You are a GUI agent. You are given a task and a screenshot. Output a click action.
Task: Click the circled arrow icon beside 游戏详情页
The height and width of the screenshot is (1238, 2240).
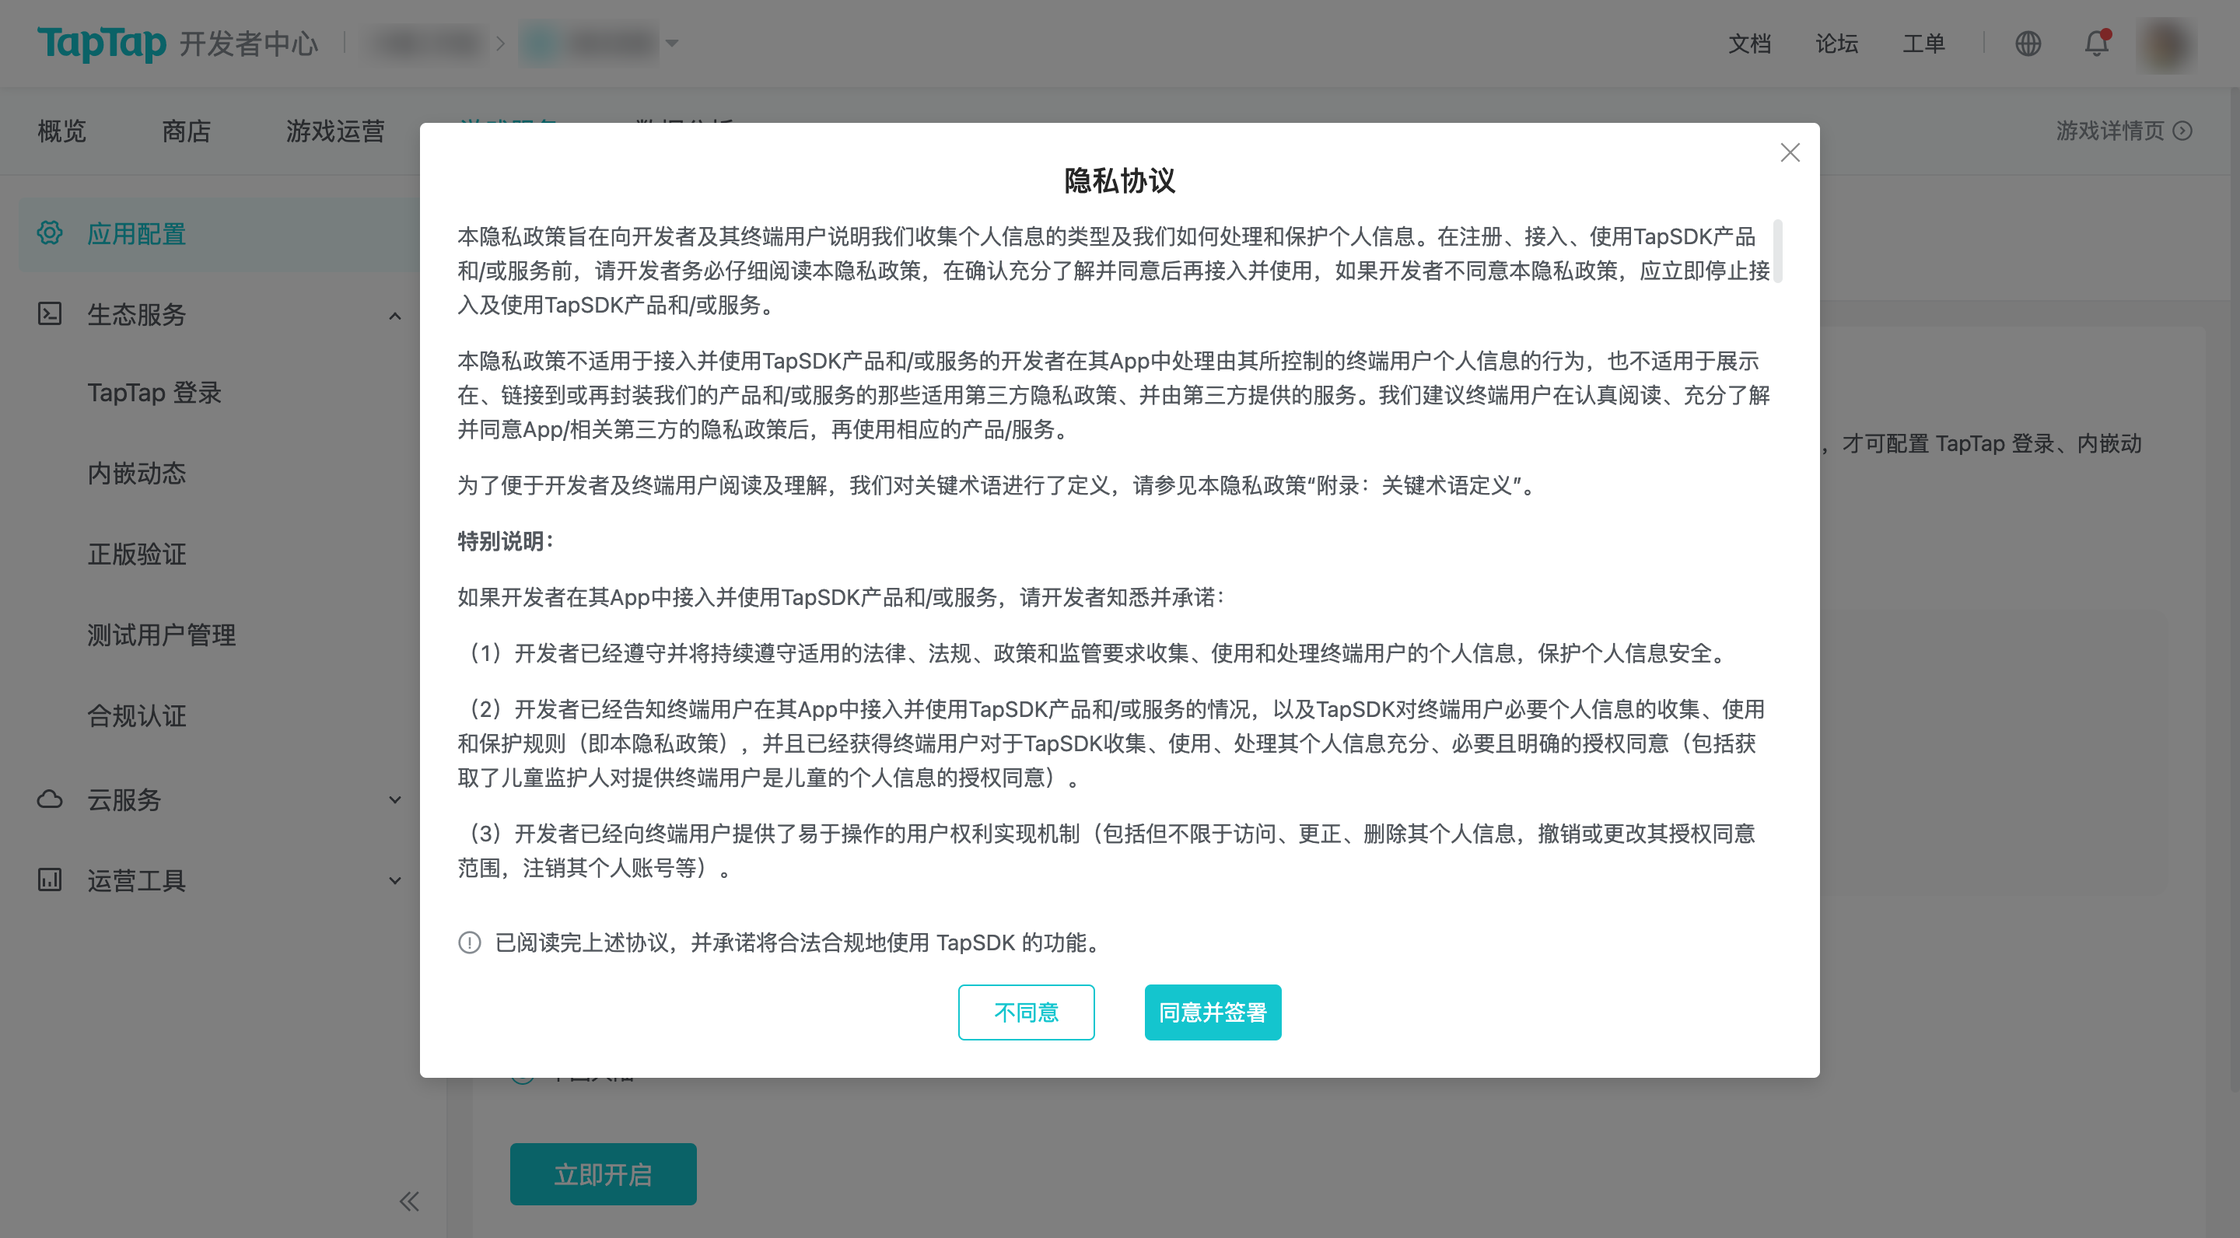2183,131
